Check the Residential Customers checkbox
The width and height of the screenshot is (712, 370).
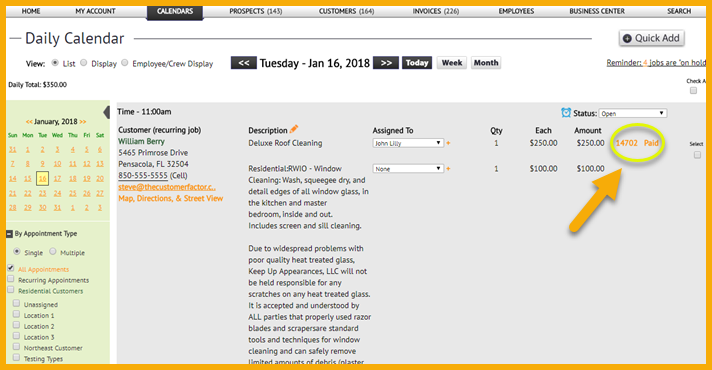11,290
